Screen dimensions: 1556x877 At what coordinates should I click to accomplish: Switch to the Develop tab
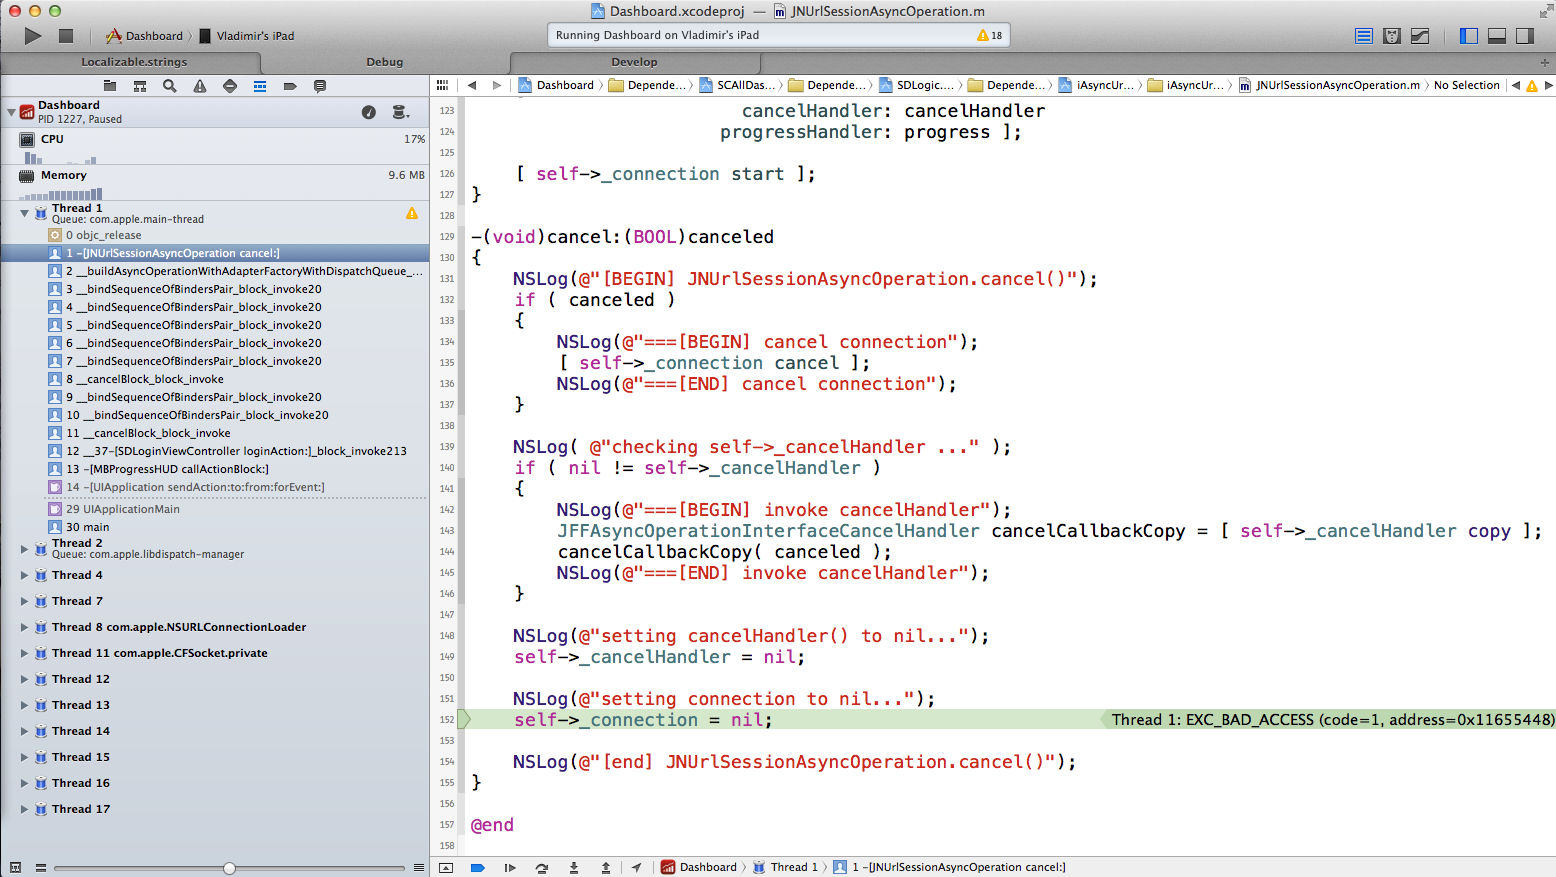pos(635,62)
